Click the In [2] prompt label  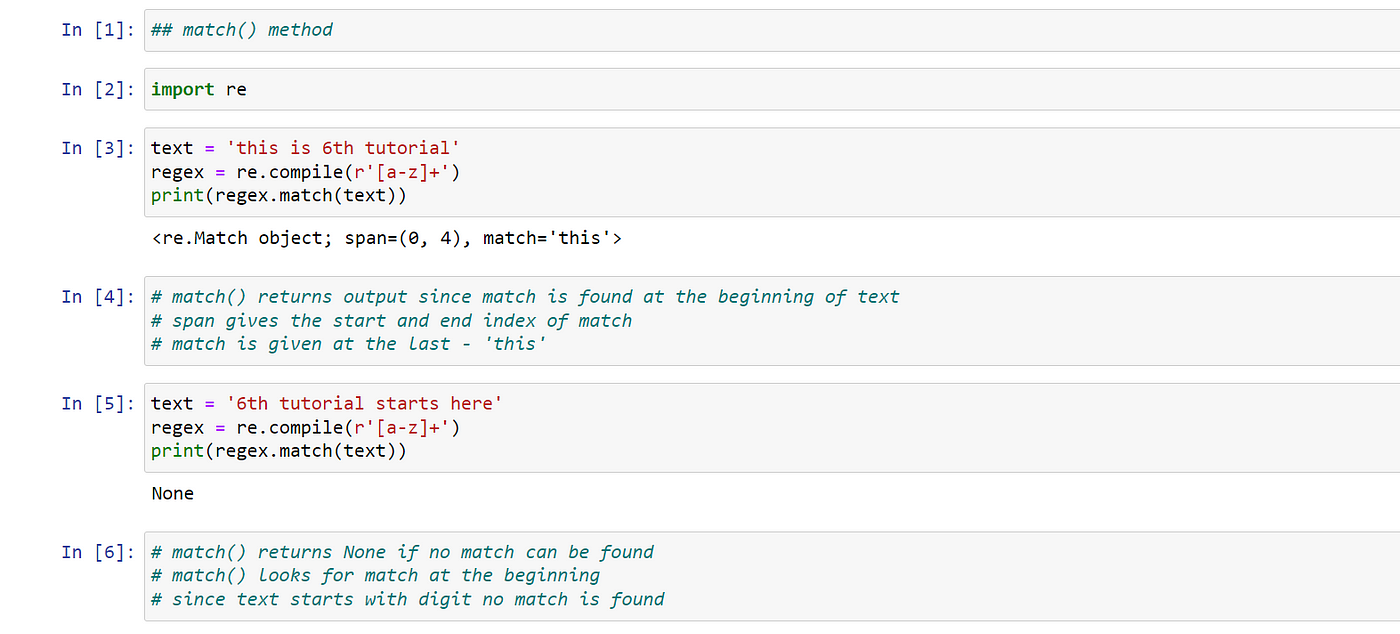tap(98, 89)
